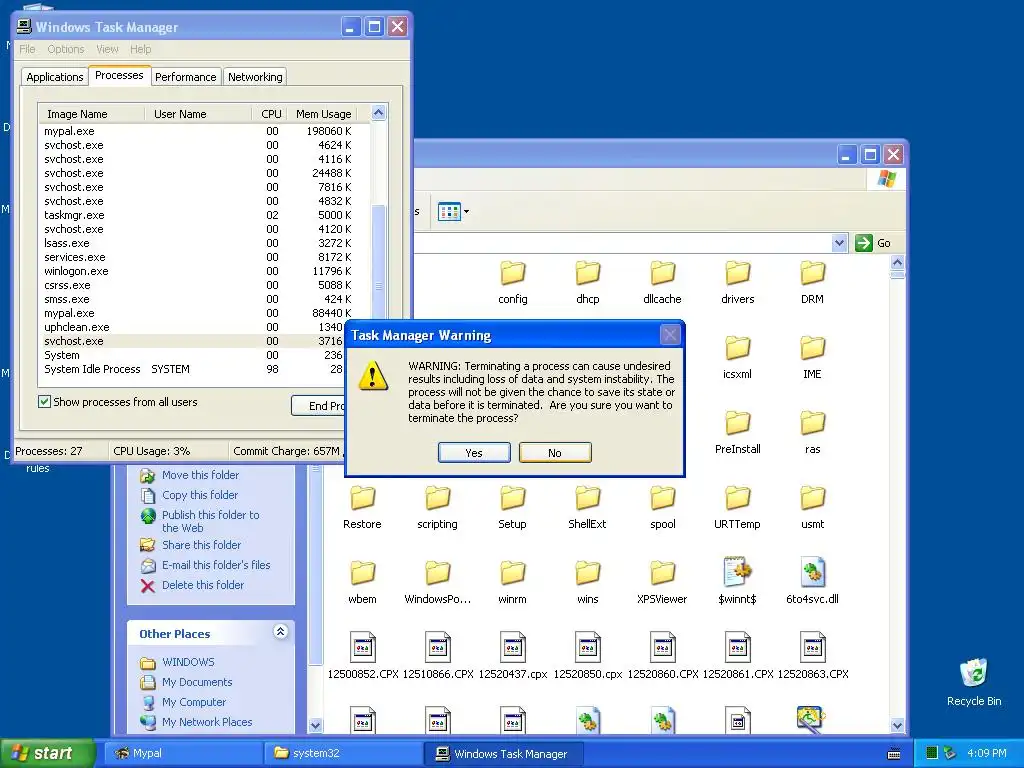Select the URTTemp folder

click(737, 507)
